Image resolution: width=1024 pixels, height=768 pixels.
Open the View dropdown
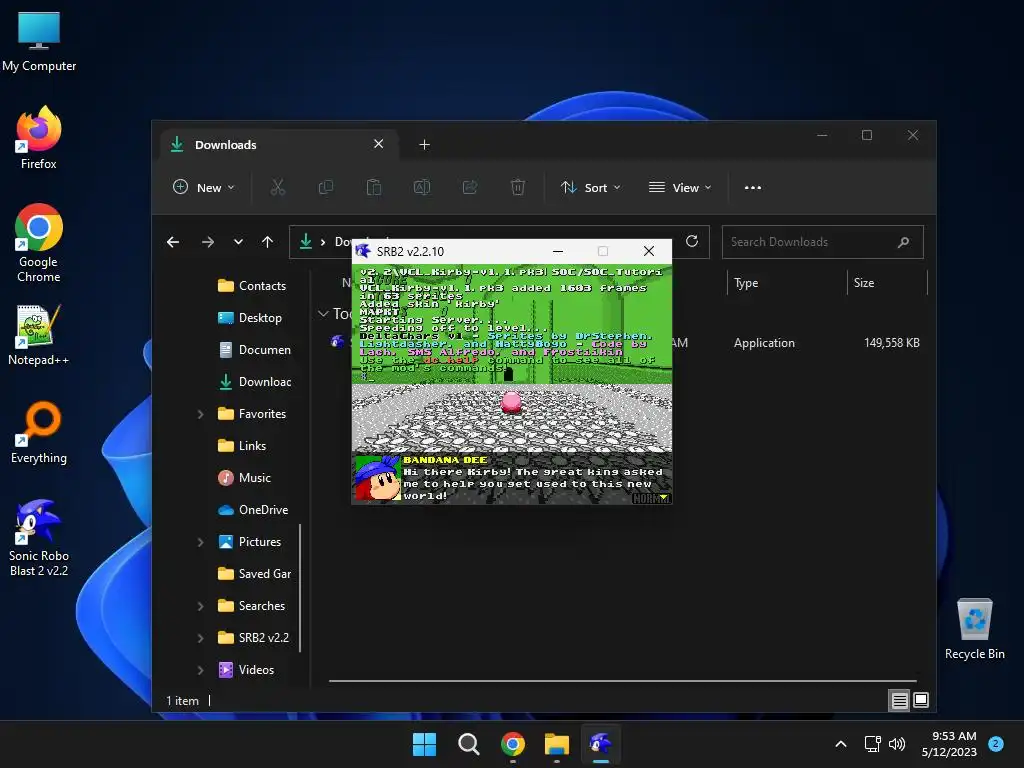[x=680, y=187]
